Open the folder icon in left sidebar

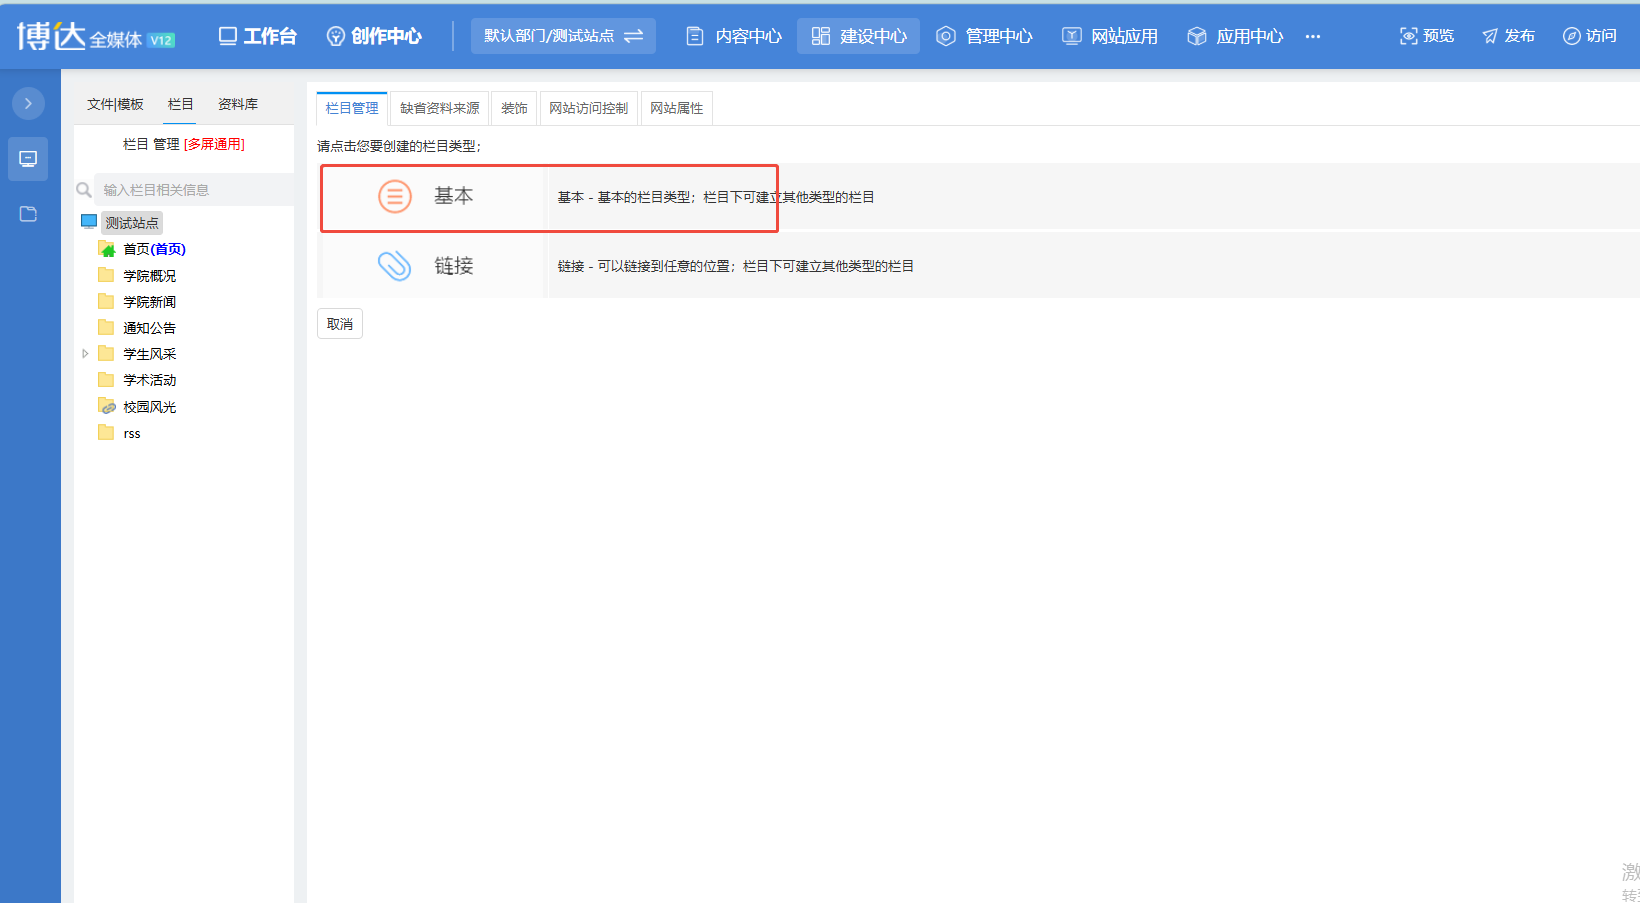click(x=28, y=214)
